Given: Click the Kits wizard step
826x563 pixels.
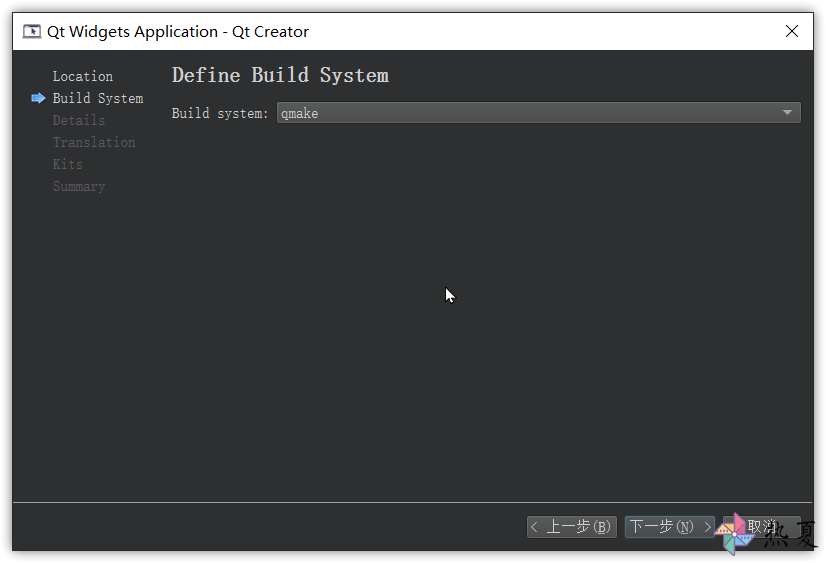Looking at the screenshot, I should [68, 165].
